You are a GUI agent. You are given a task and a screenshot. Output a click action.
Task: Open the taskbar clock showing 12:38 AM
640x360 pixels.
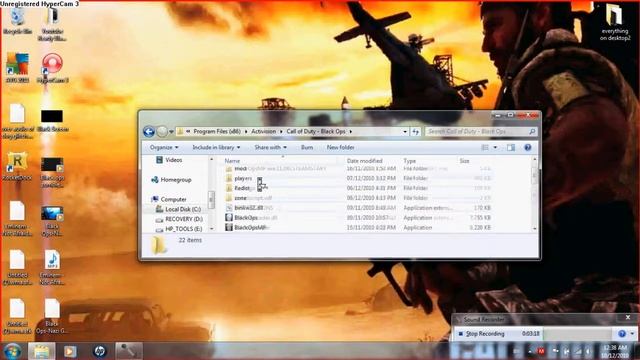(614, 351)
